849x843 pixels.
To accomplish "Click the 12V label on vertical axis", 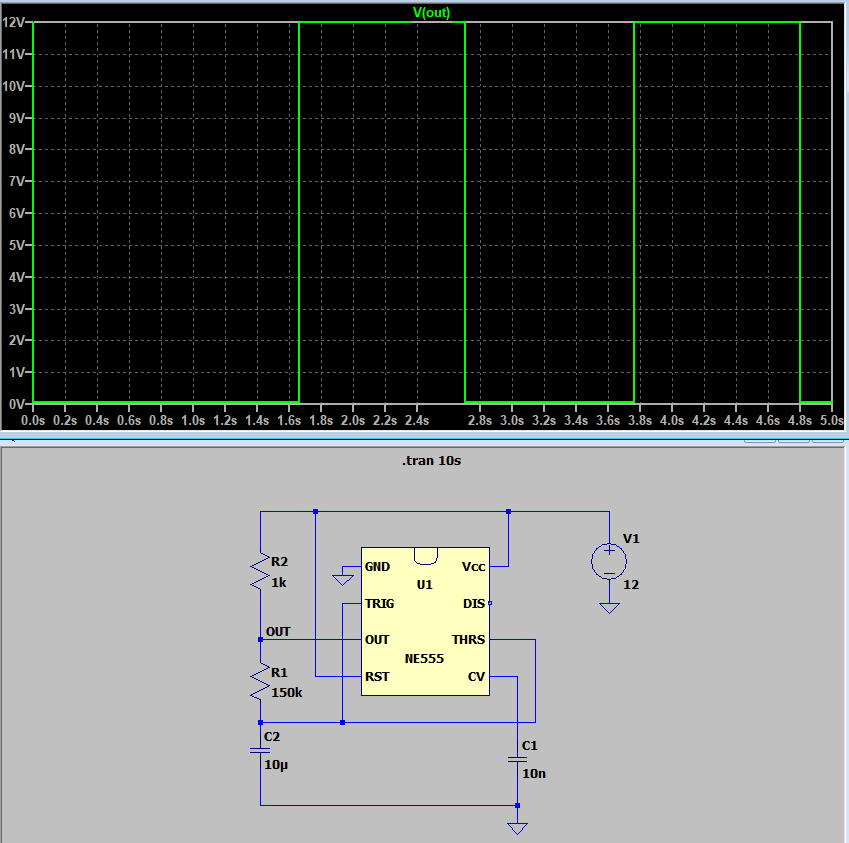I will (x=14, y=23).
